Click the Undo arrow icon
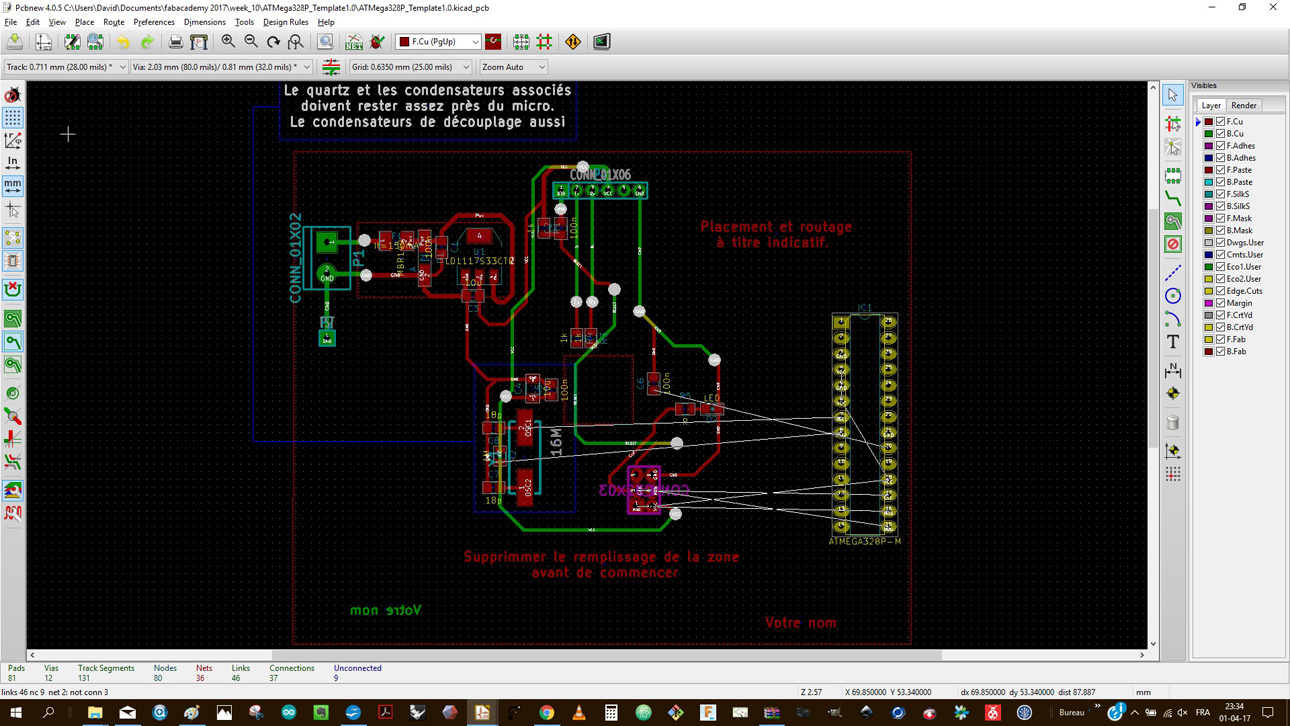 (123, 42)
